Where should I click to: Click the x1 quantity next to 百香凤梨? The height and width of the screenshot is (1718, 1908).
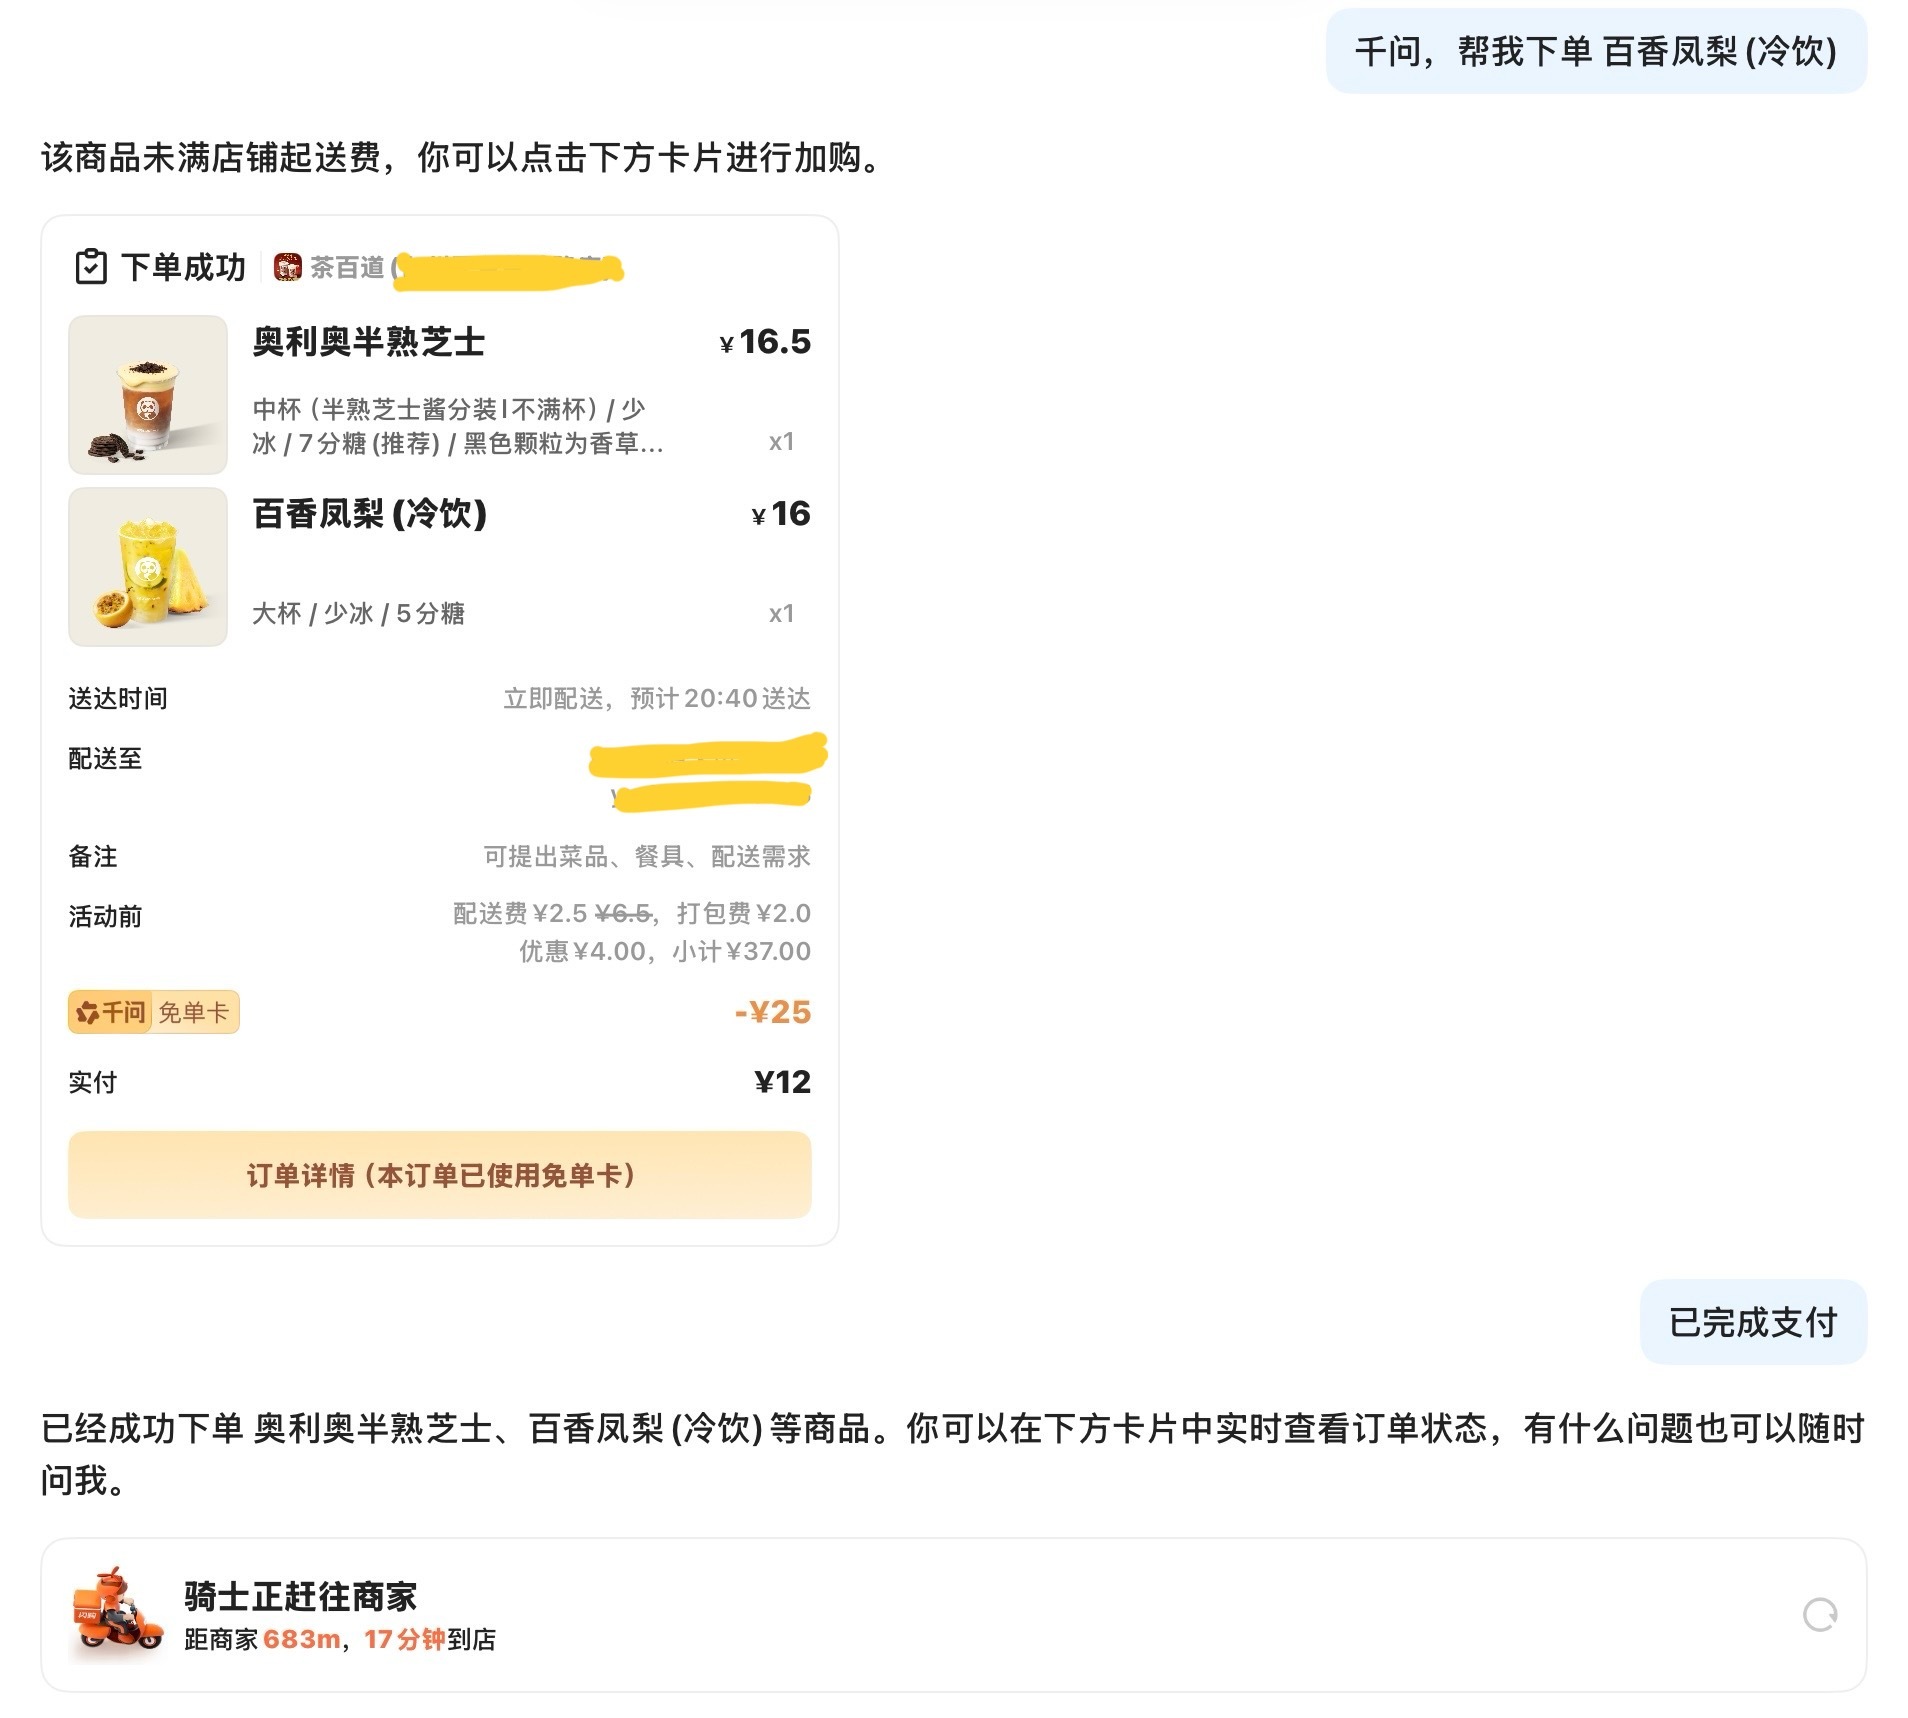pyautogui.click(x=780, y=614)
